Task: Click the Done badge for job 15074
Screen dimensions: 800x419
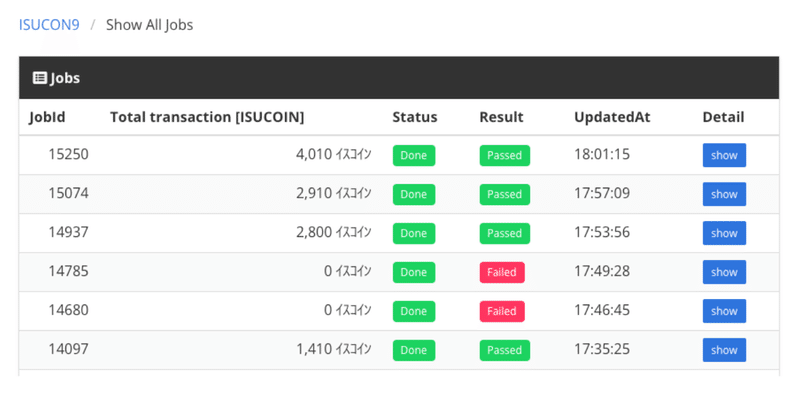Action: coord(414,194)
